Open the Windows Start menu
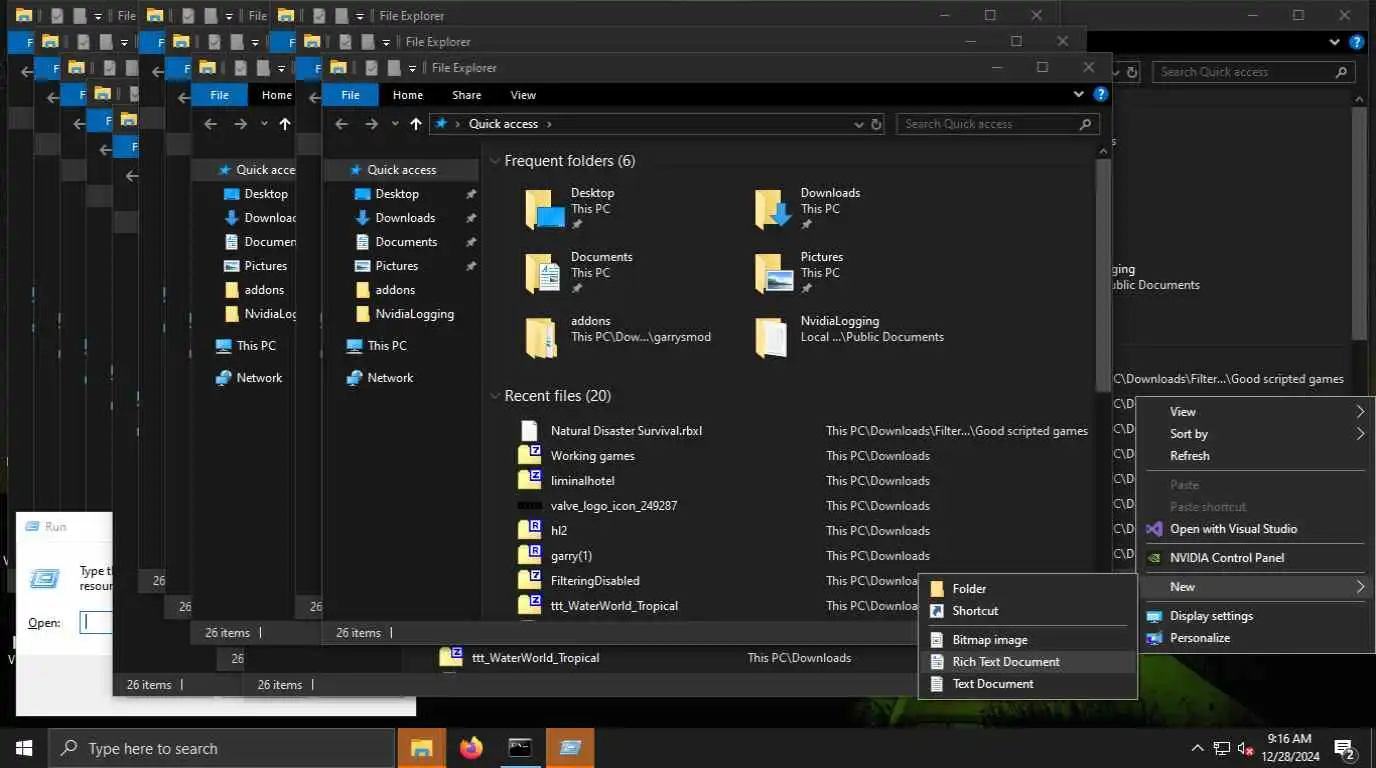 [x=24, y=748]
